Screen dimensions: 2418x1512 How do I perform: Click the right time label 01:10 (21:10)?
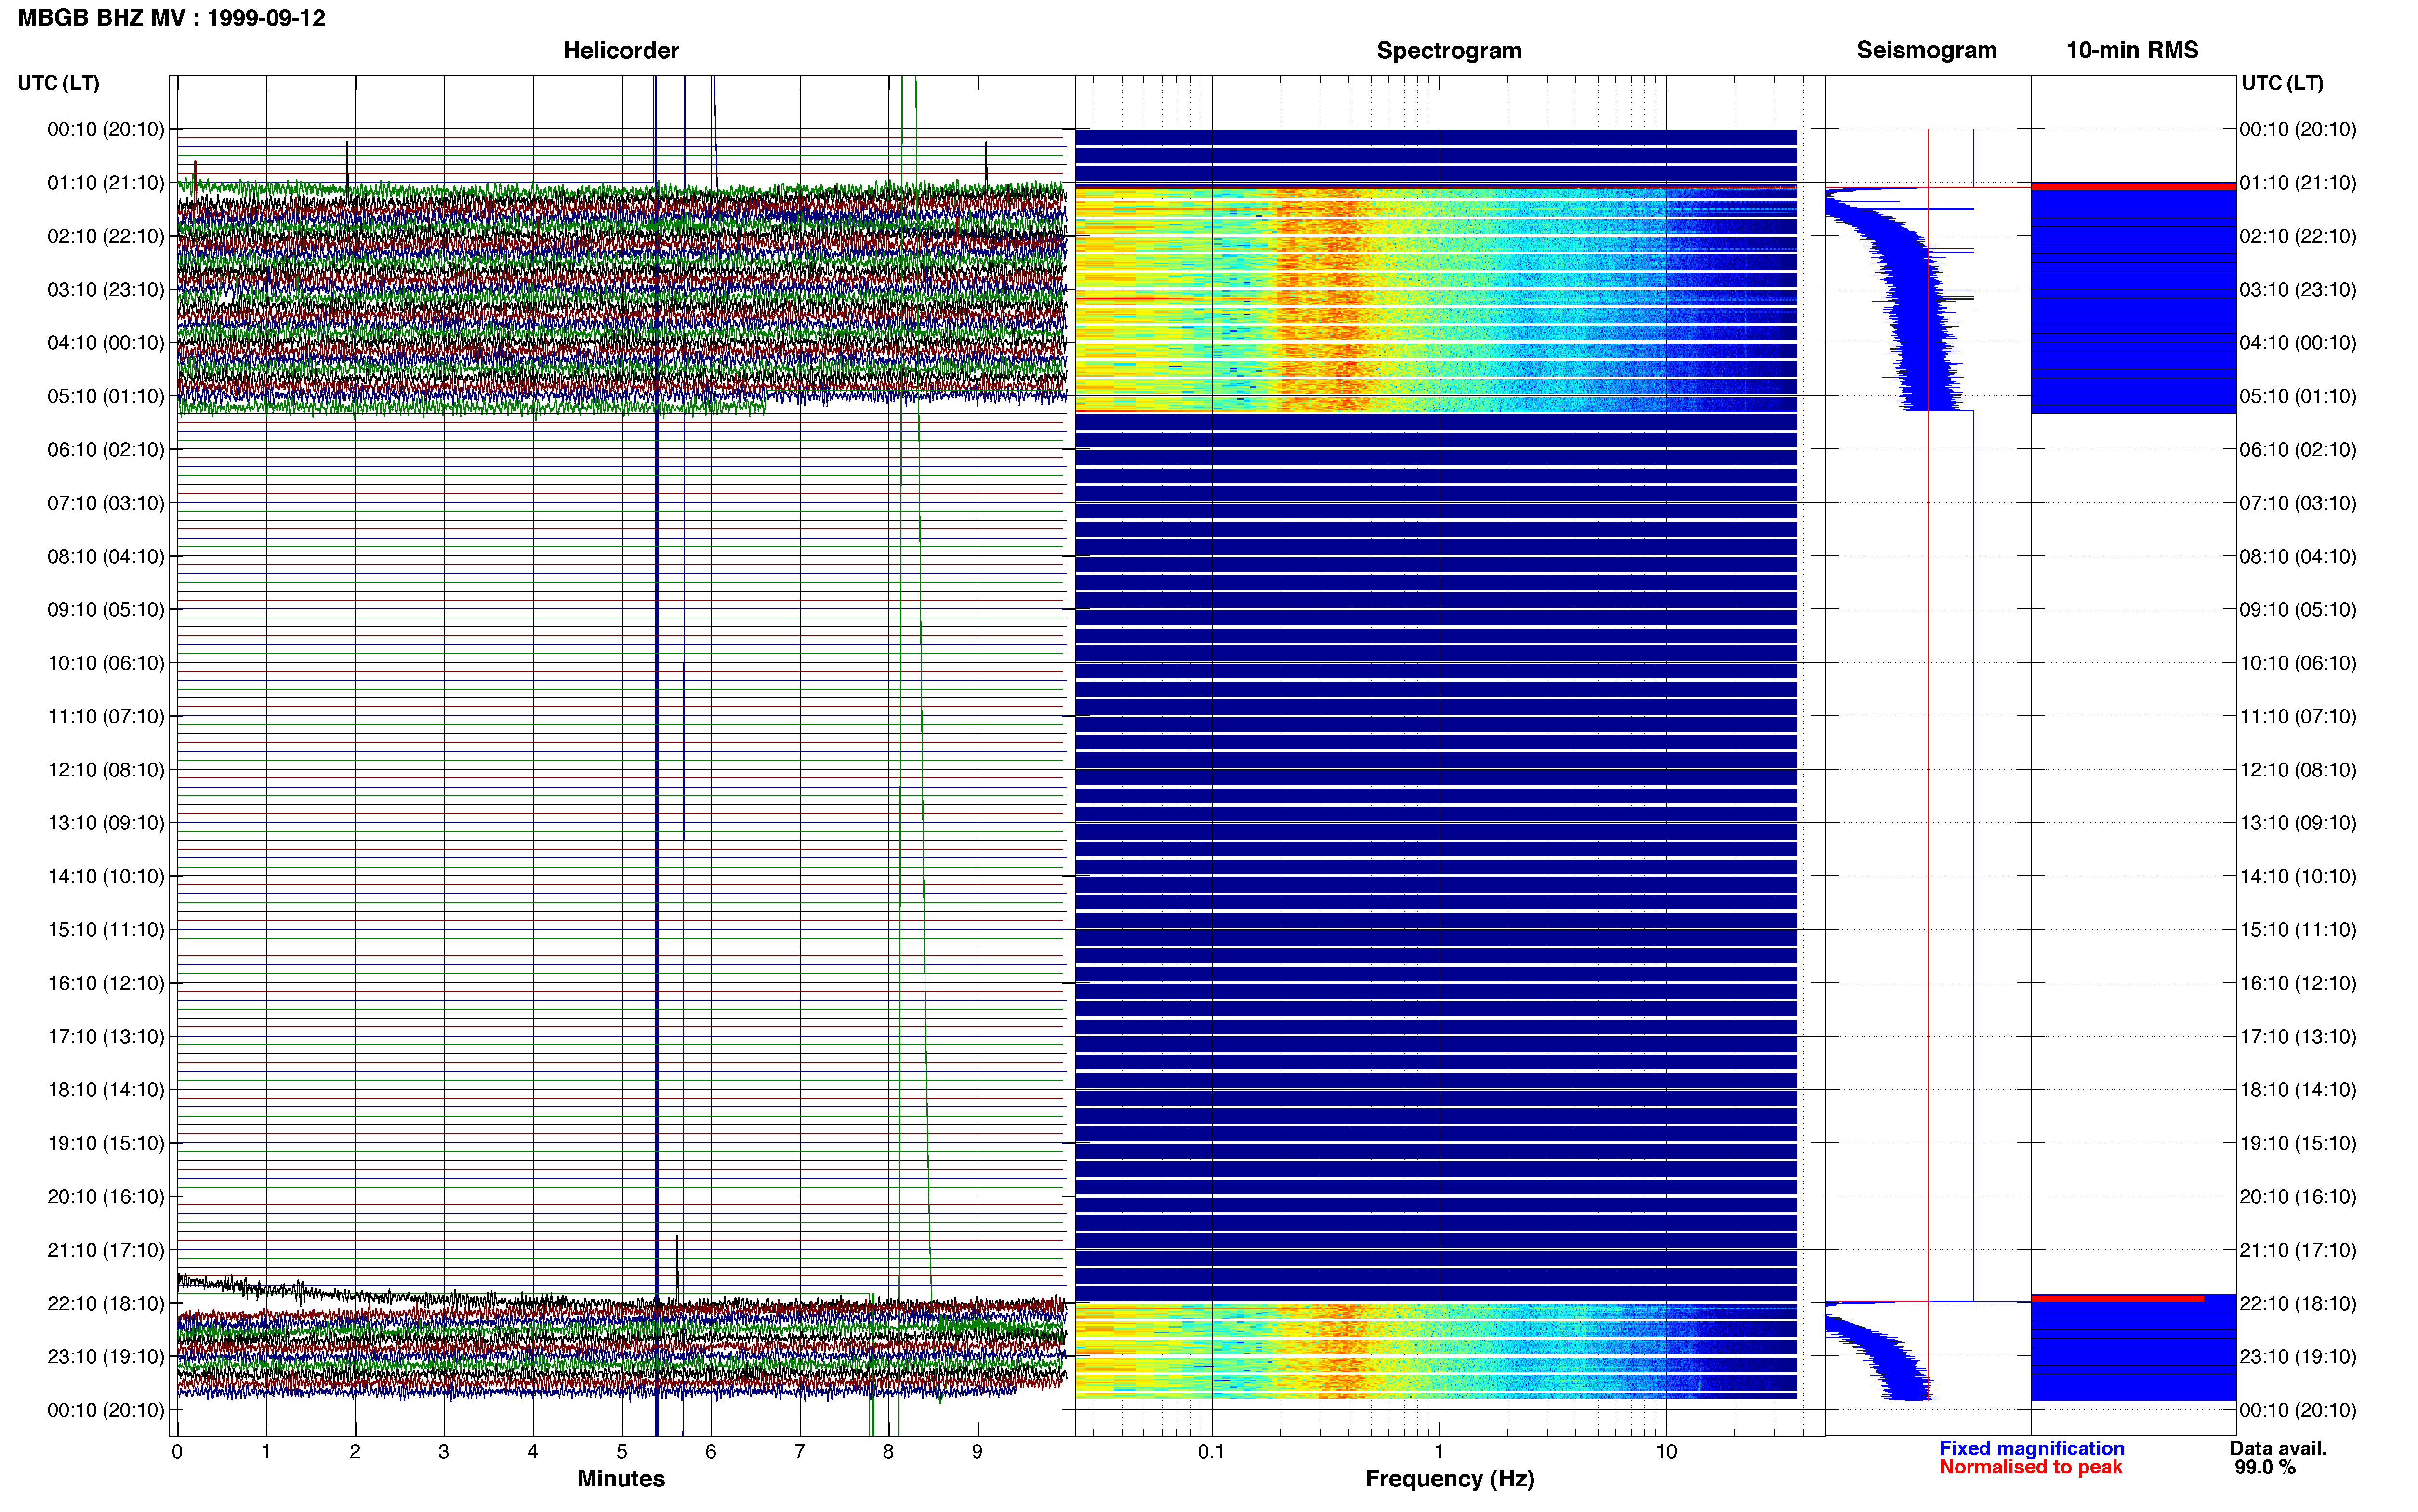(2298, 183)
